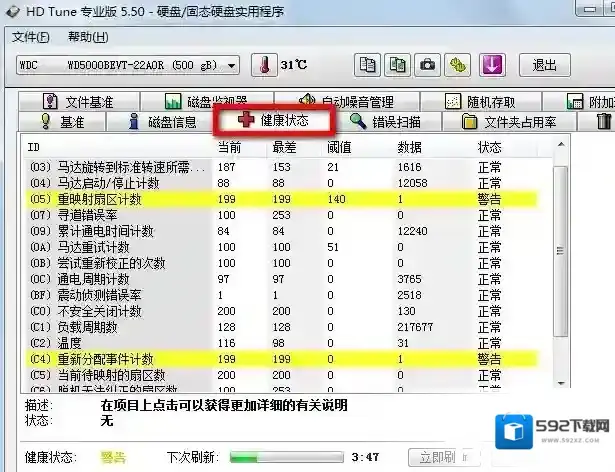The width and height of the screenshot is (615, 472).
Task: Click the list scroll down arrow
Action: tap(561, 383)
